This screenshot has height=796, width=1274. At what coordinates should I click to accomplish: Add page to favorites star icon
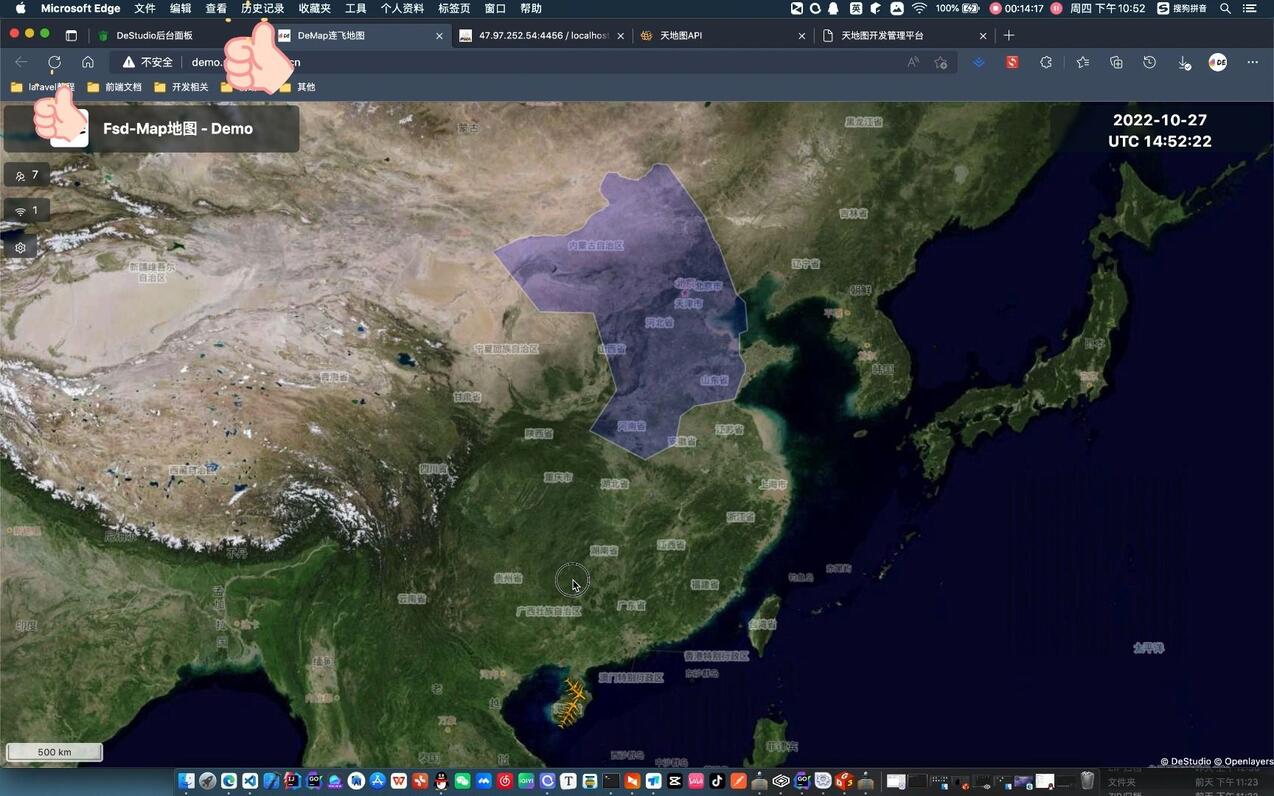(941, 62)
